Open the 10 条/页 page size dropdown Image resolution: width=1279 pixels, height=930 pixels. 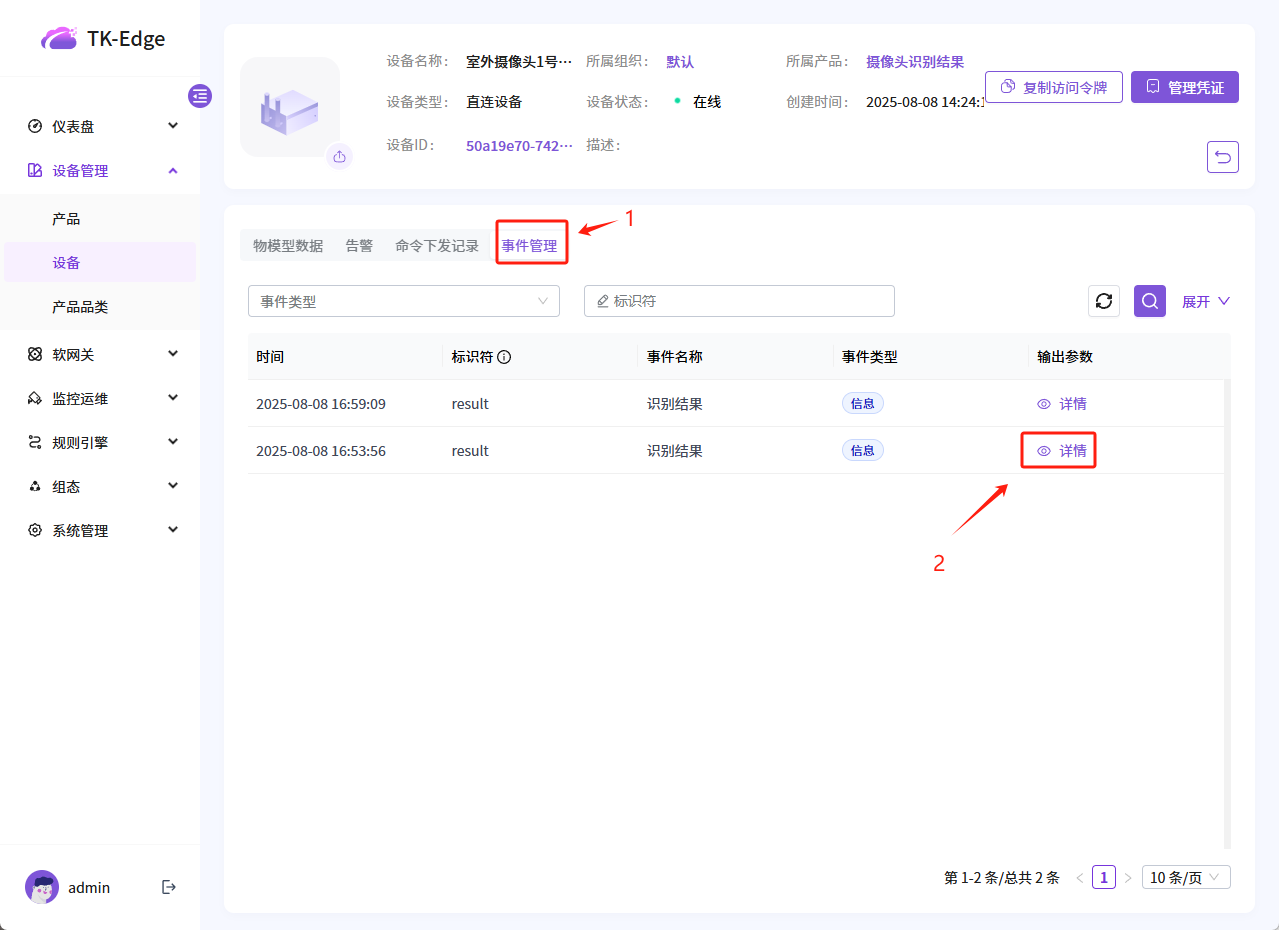click(x=1185, y=877)
